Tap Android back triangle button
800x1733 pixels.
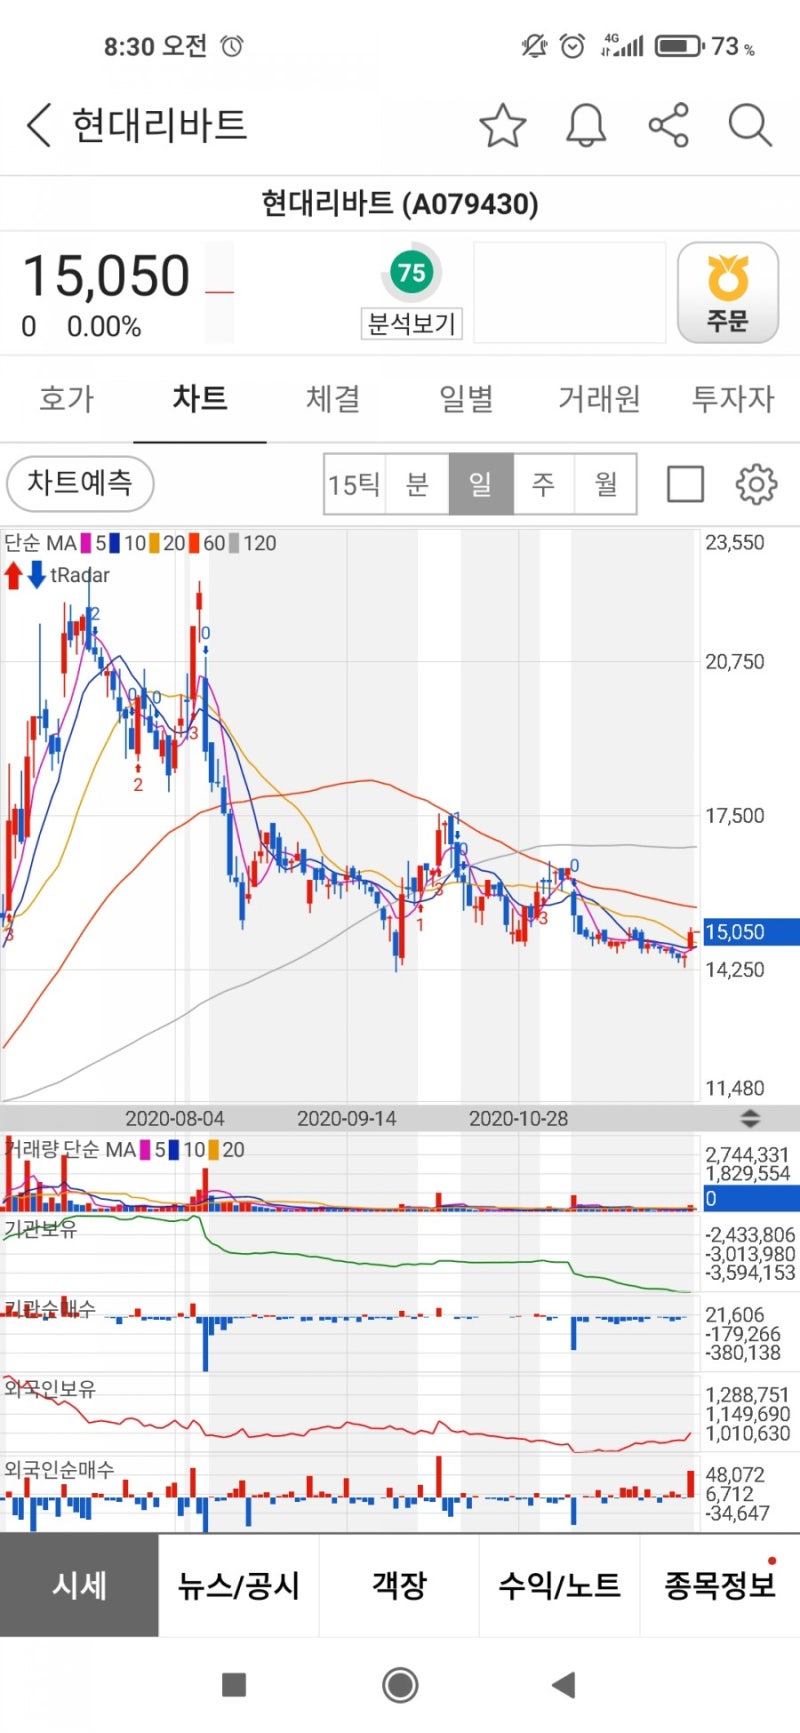click(564, 1685)
